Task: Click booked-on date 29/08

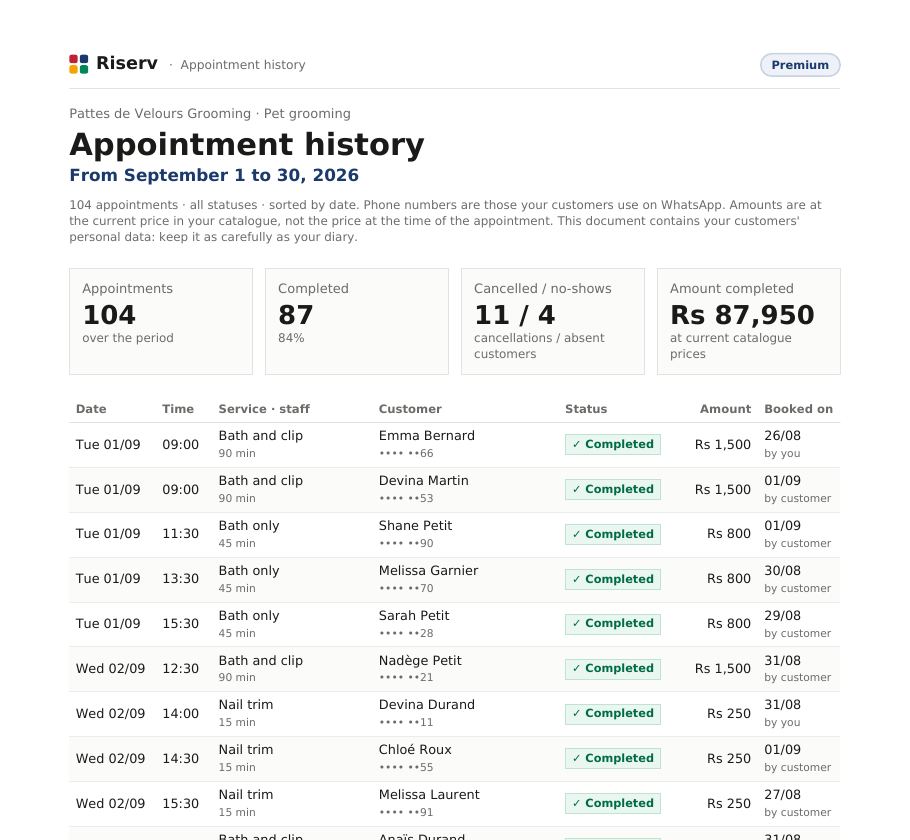Action: click(782, 615)
